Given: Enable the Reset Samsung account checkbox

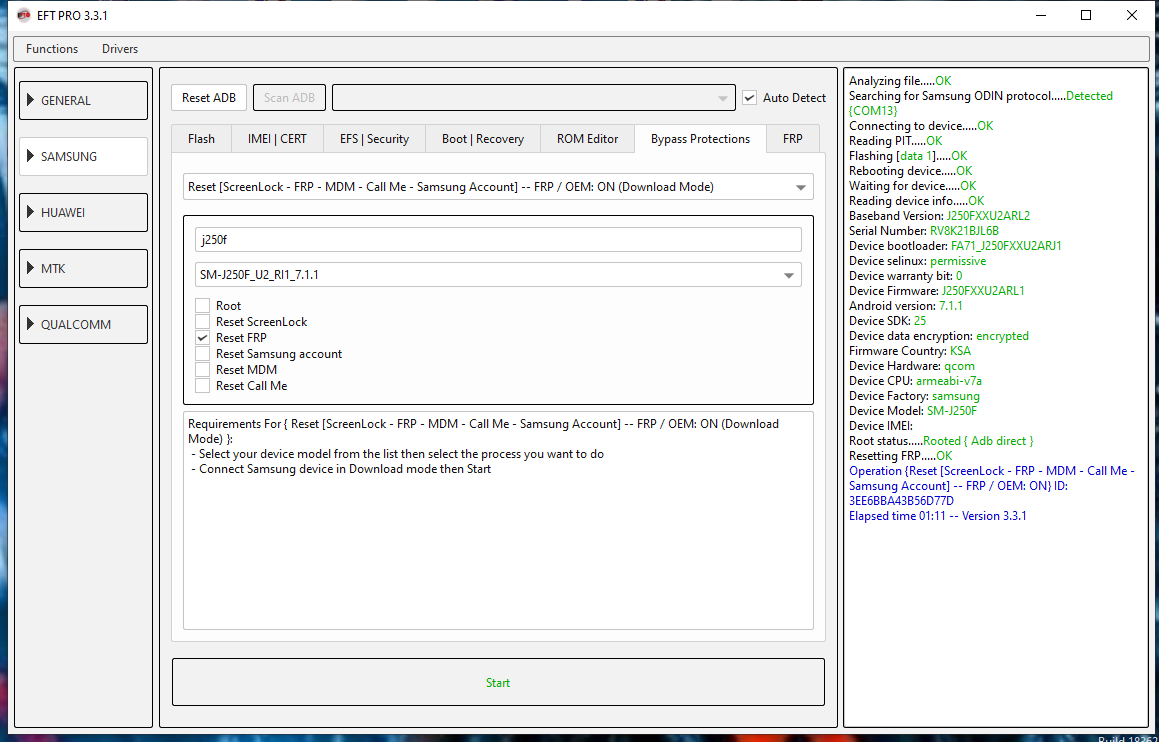Looking at the screenshot, I should [x=203, y=353].
